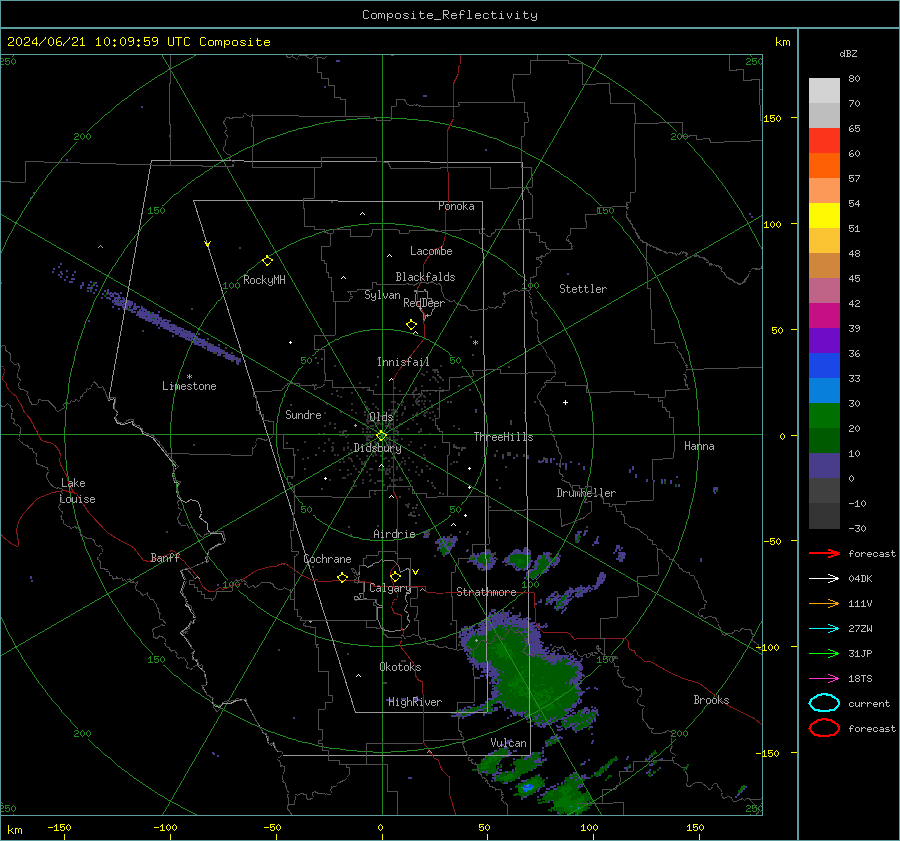
Task: Click the Brooks city label
Action: pos(711,700)
